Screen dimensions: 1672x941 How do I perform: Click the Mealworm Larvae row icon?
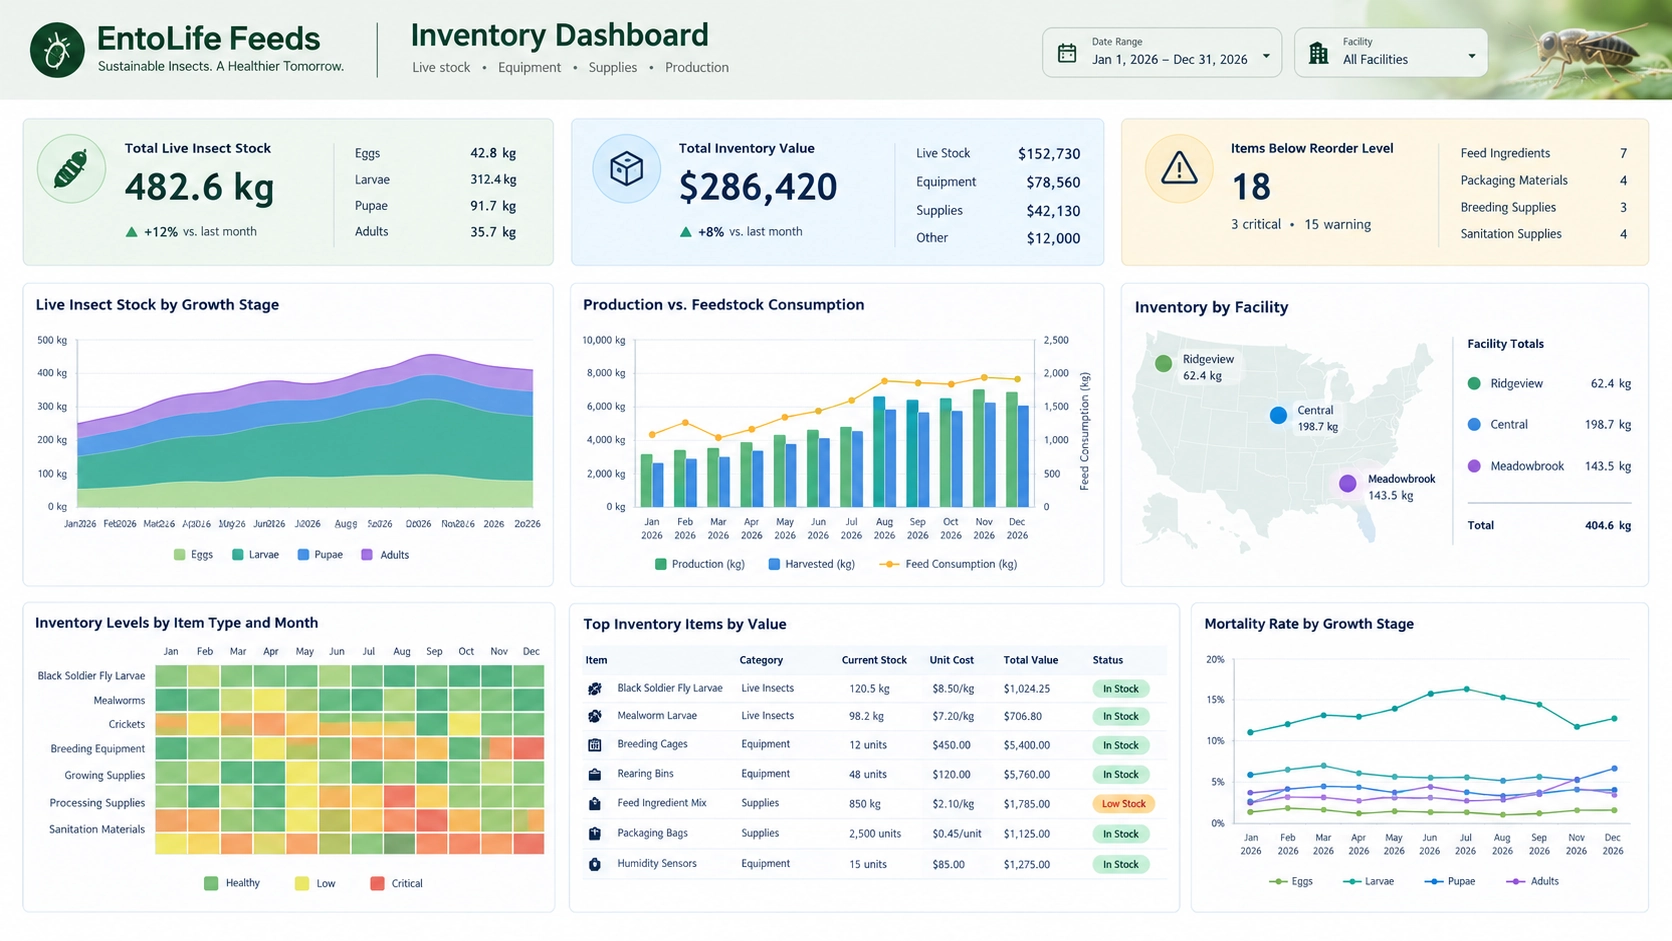[x=595, y=716]
